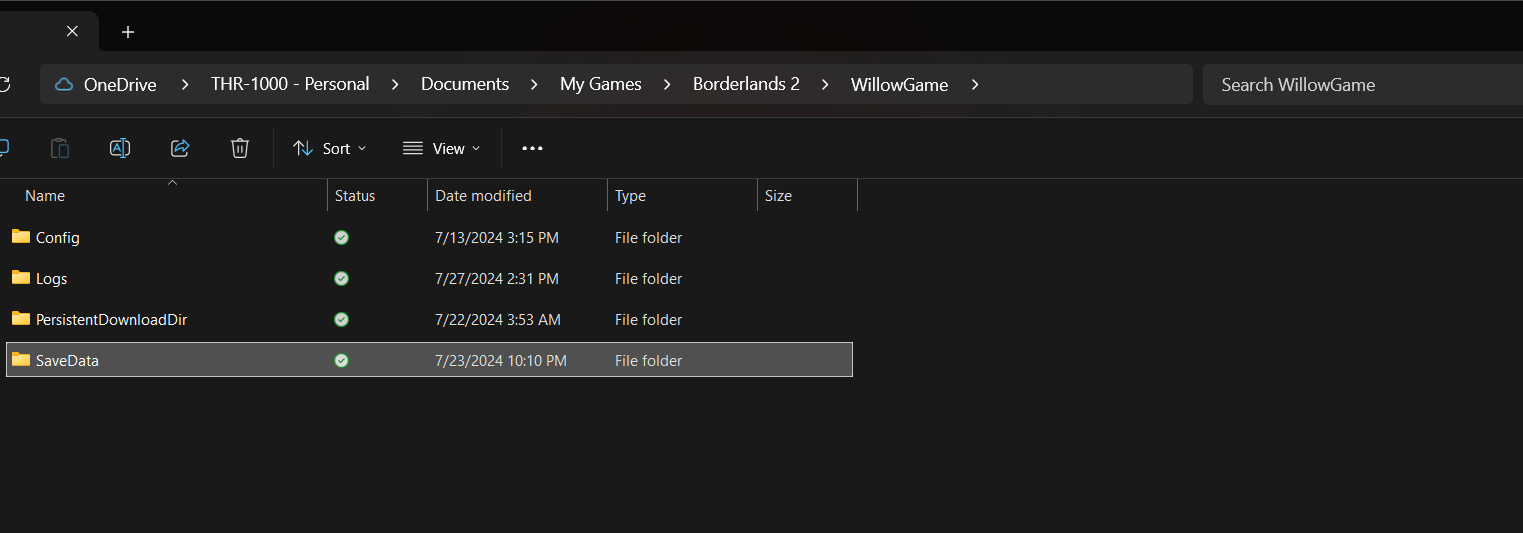
Task: Click the Logs folder icon
Action: pos(20,278)
